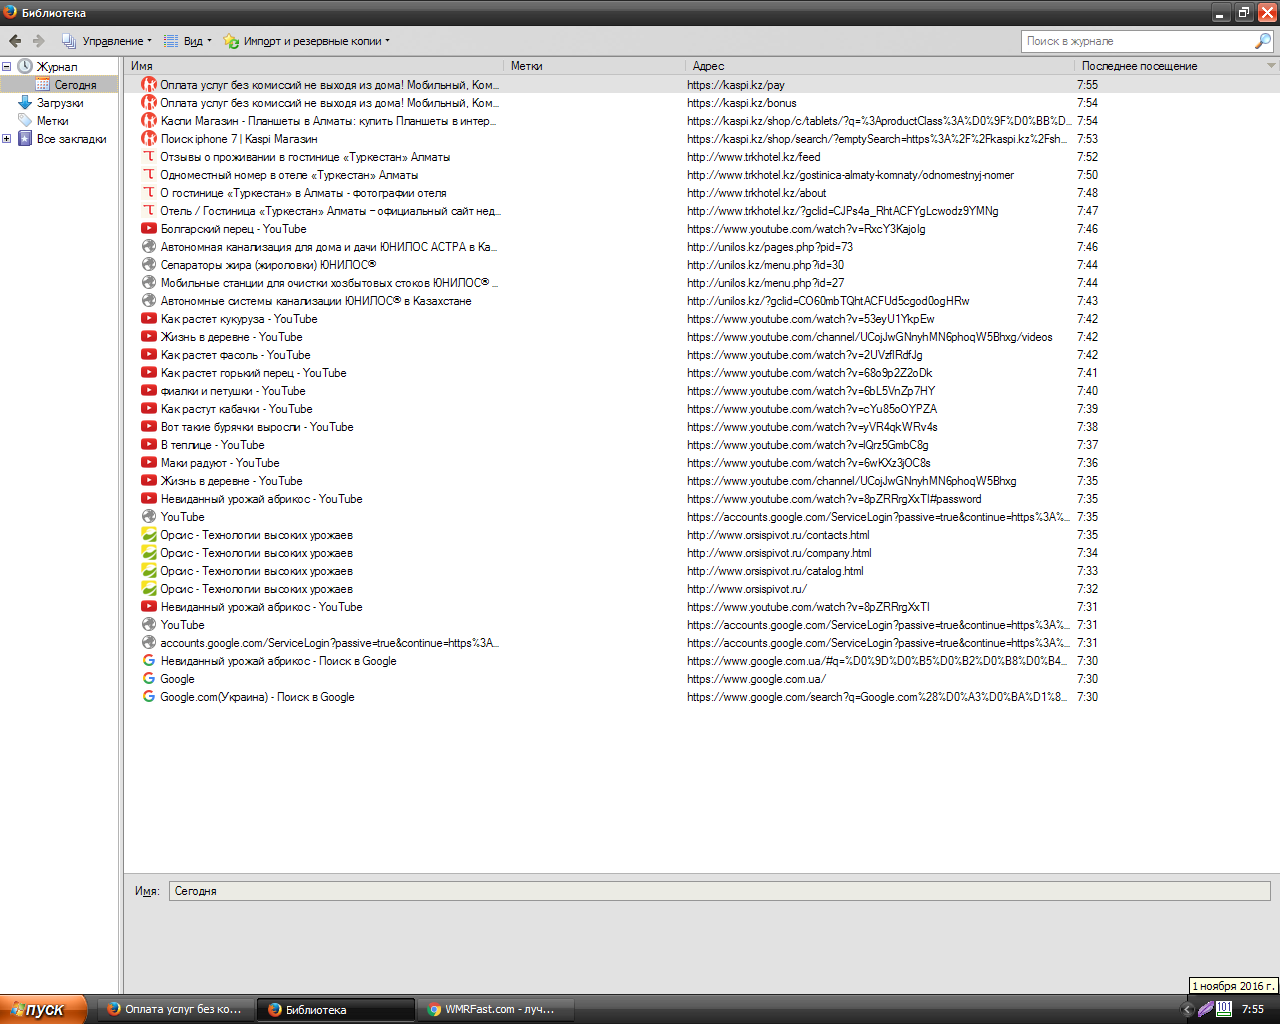
Task: Click the Журнал clock icon
Action: coord(25,67)
